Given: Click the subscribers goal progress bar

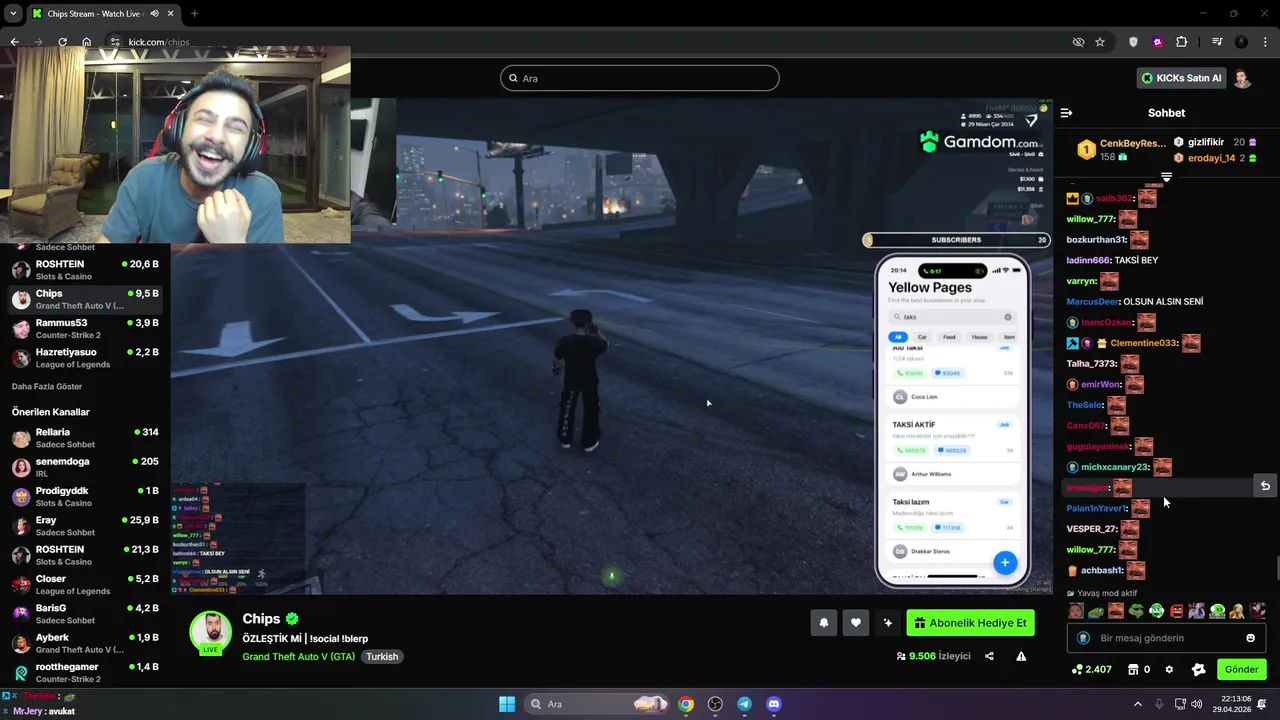Looking at the screenshot, I should click(x=956, y=240).
